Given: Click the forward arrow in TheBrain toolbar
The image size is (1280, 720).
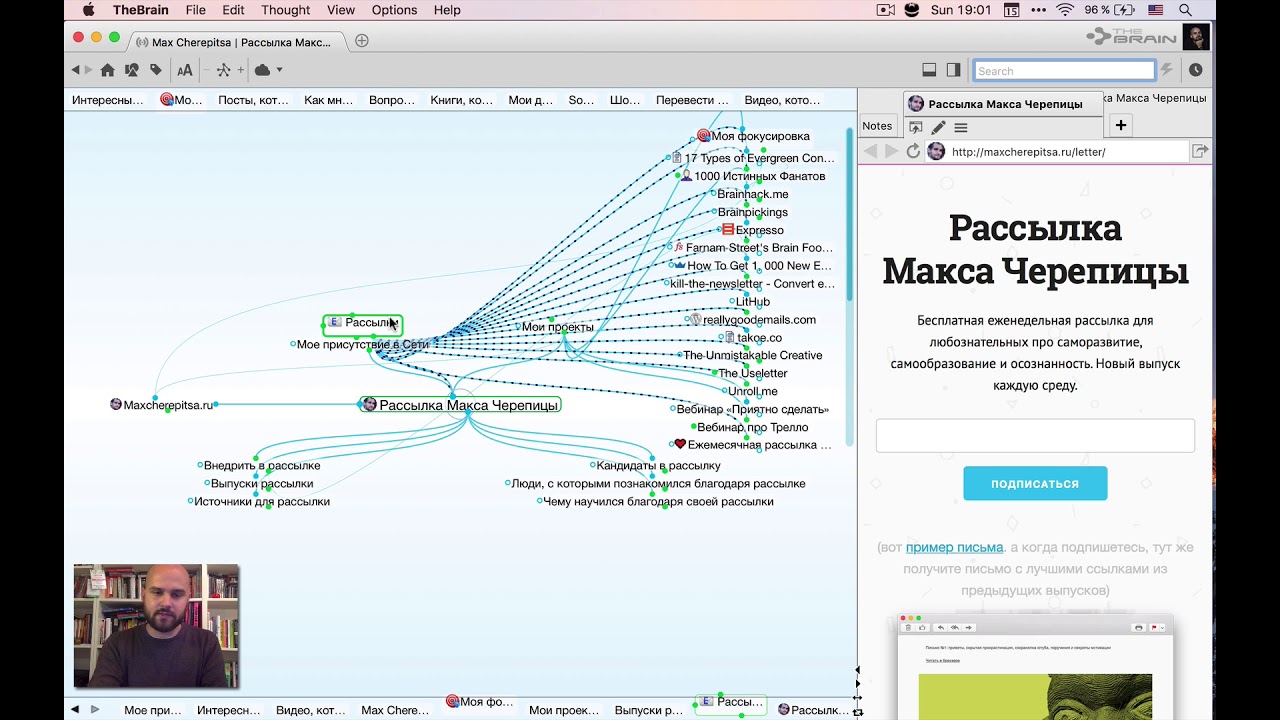Looking at the screenshot, I should tap(88, 70).
